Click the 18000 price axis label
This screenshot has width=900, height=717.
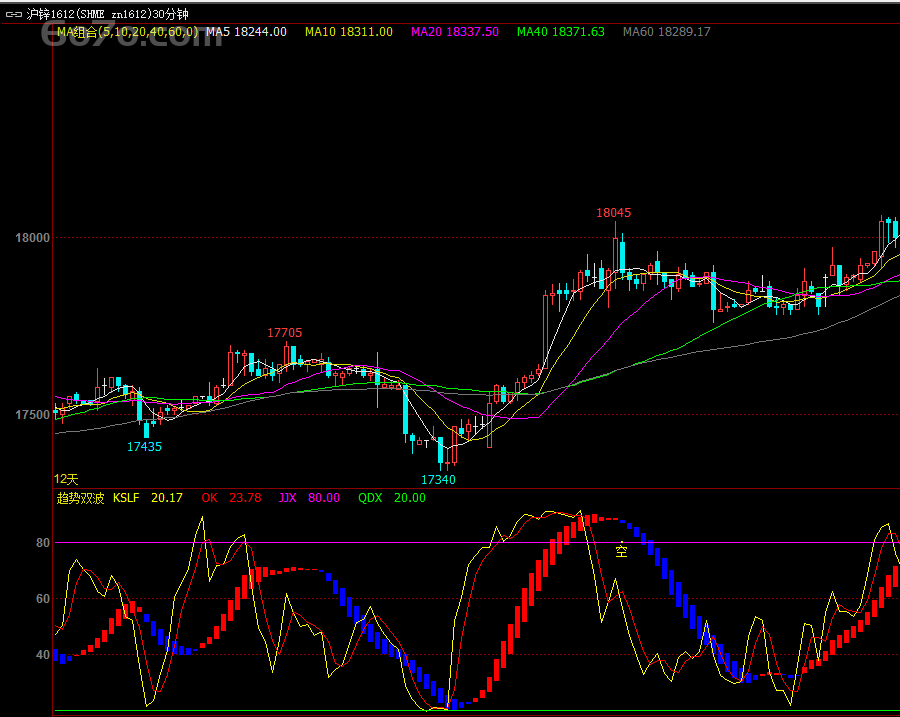click(x=32, y=238)
